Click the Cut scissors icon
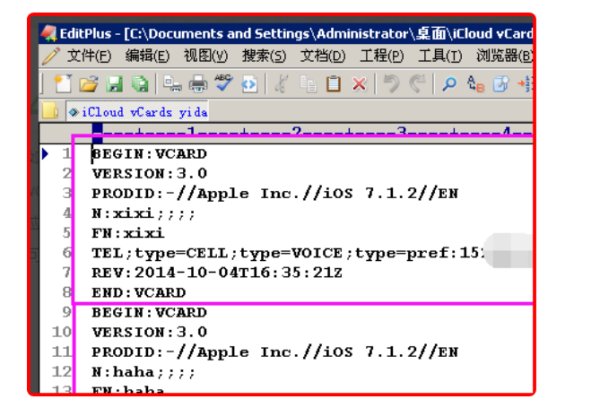Screen dimensions: 600x408 283,84
